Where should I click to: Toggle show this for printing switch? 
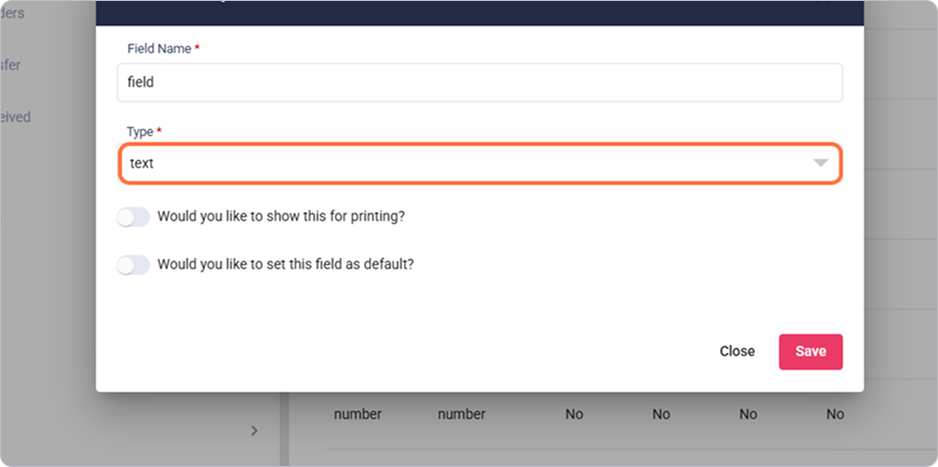click(x=133, y=217)
